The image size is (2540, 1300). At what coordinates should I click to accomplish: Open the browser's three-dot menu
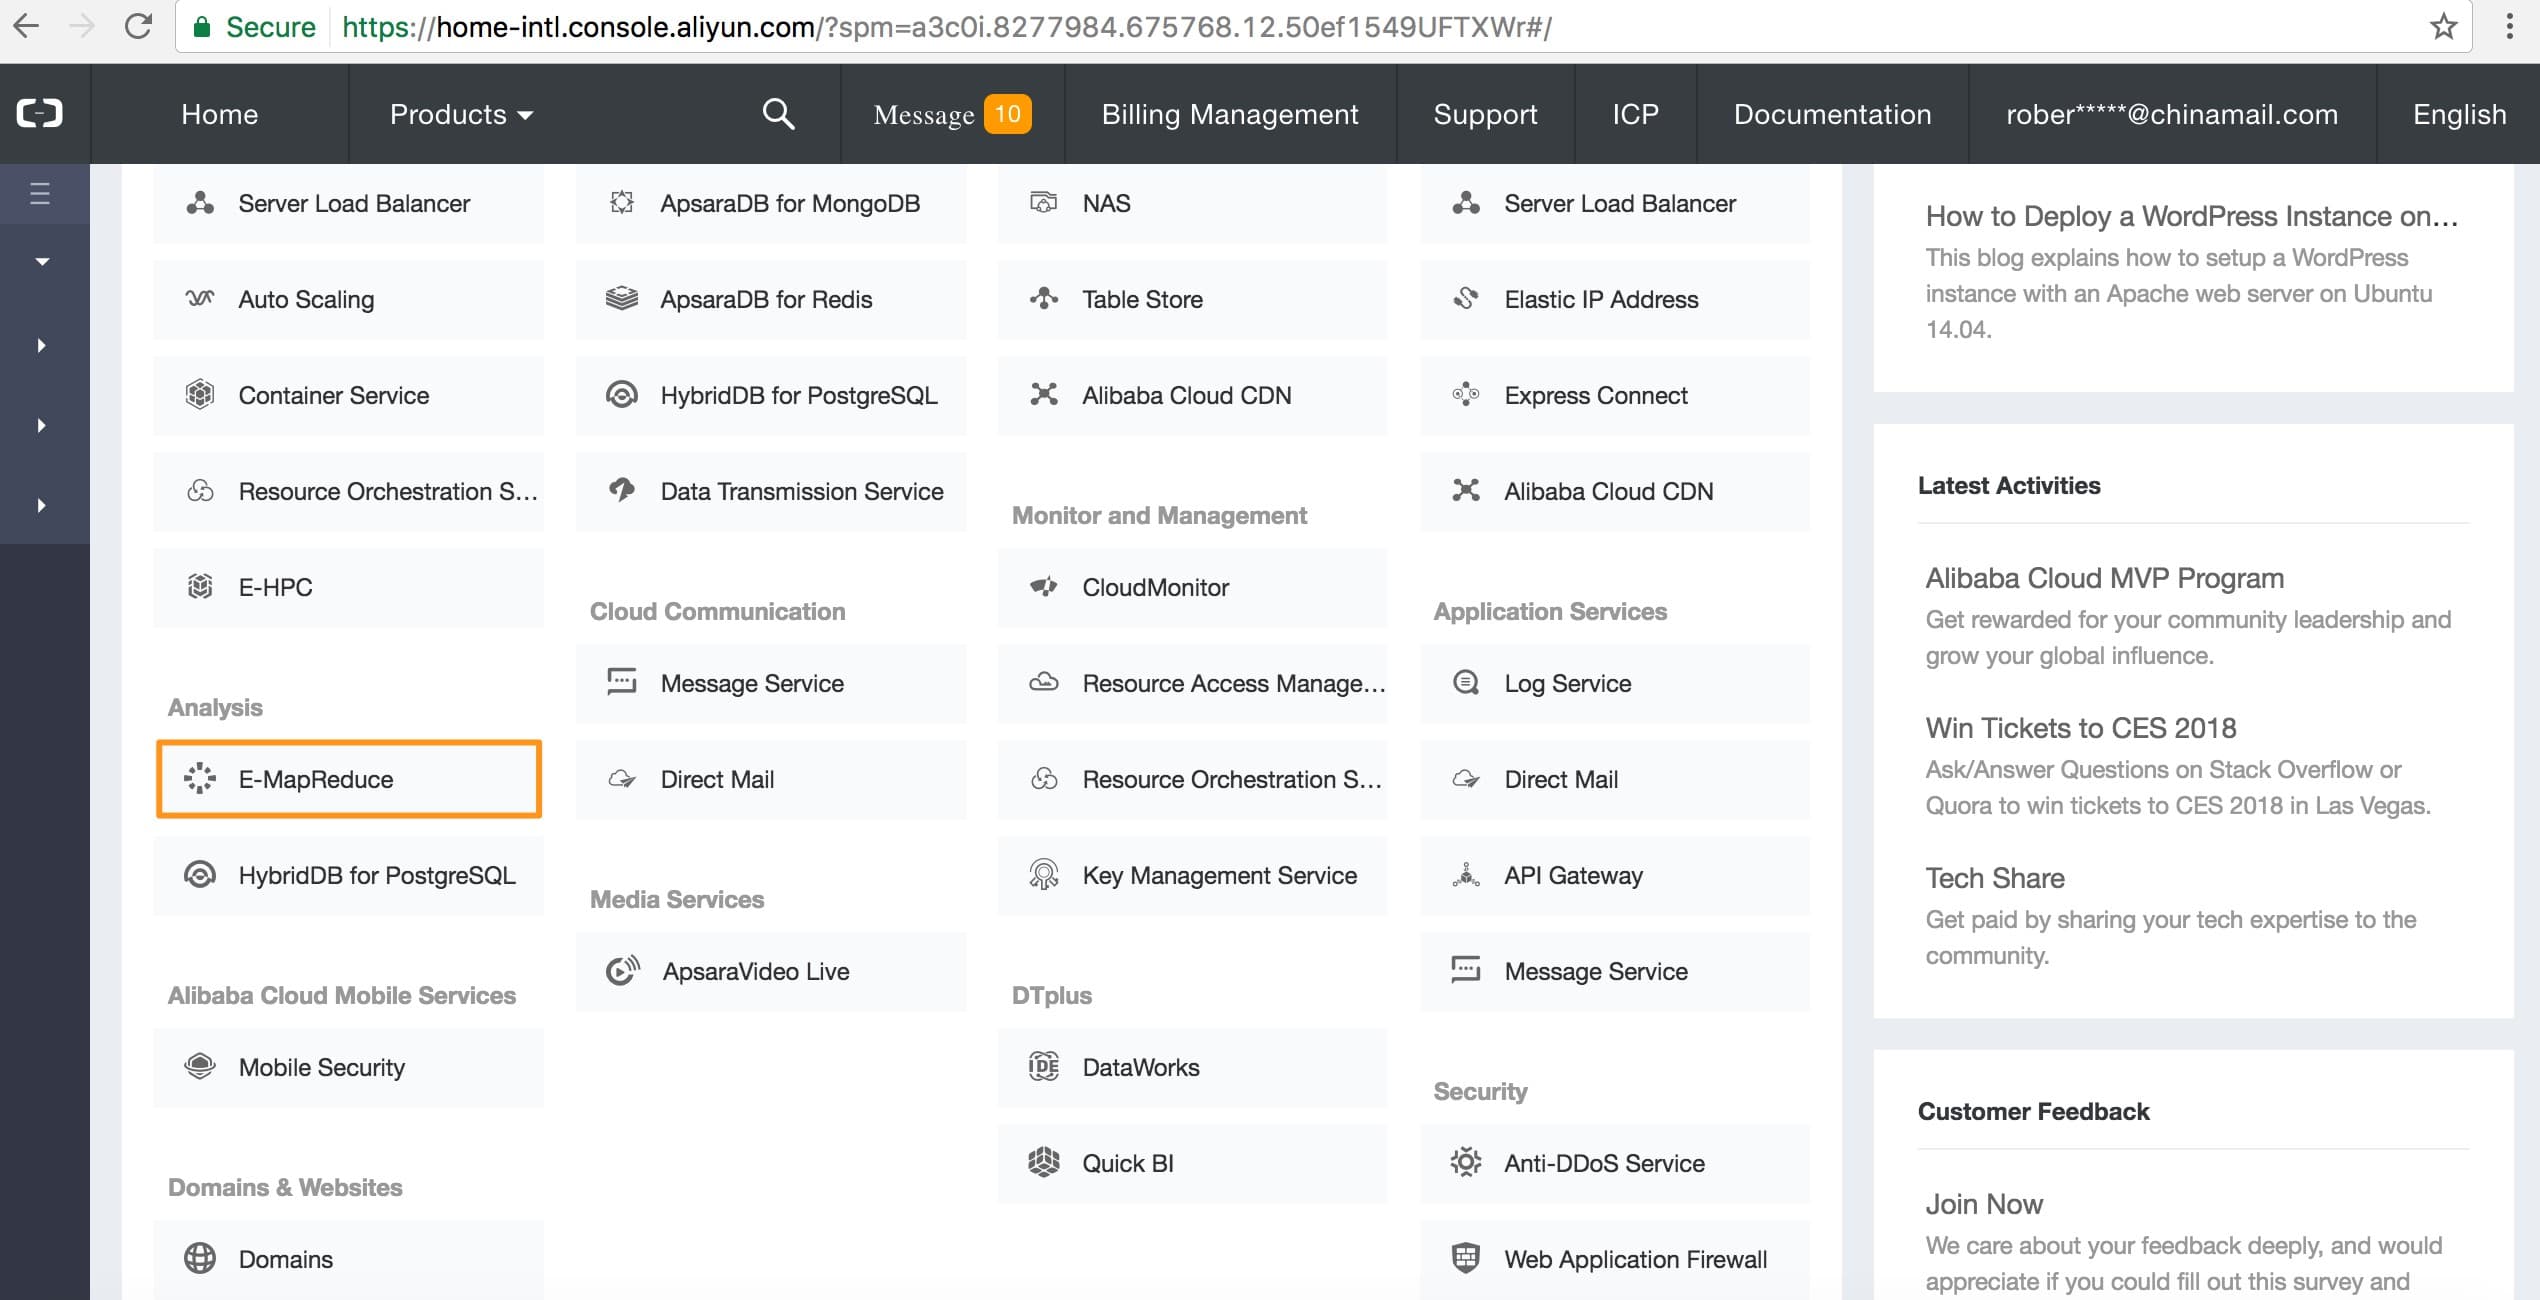click(x=2510, y=26)
